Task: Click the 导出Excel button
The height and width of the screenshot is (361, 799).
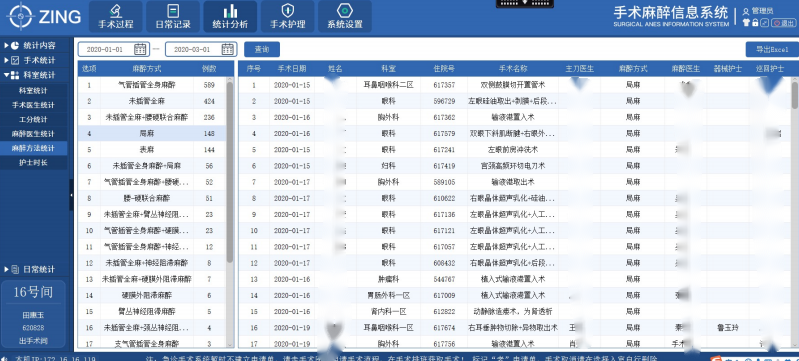Action: (772, 49)
